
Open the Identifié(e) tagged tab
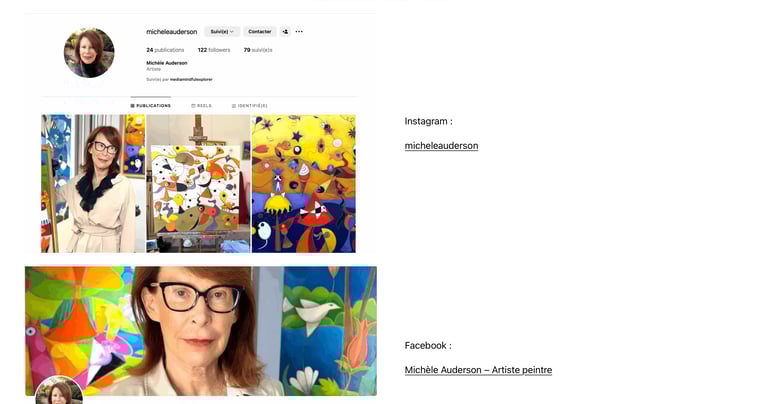(250, 105)
